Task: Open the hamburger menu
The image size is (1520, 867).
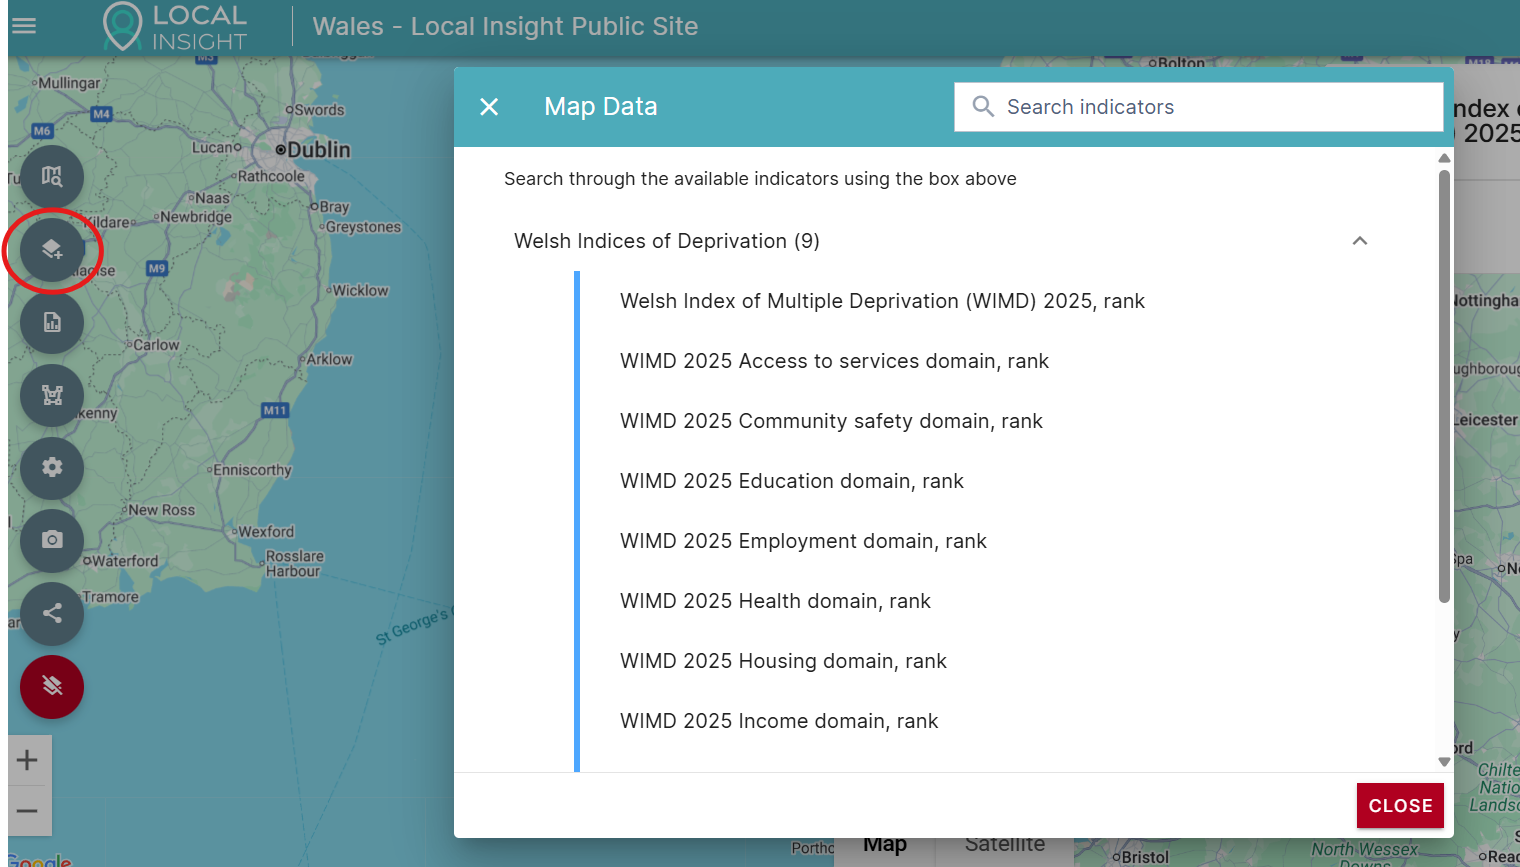Action: [24, 26]
